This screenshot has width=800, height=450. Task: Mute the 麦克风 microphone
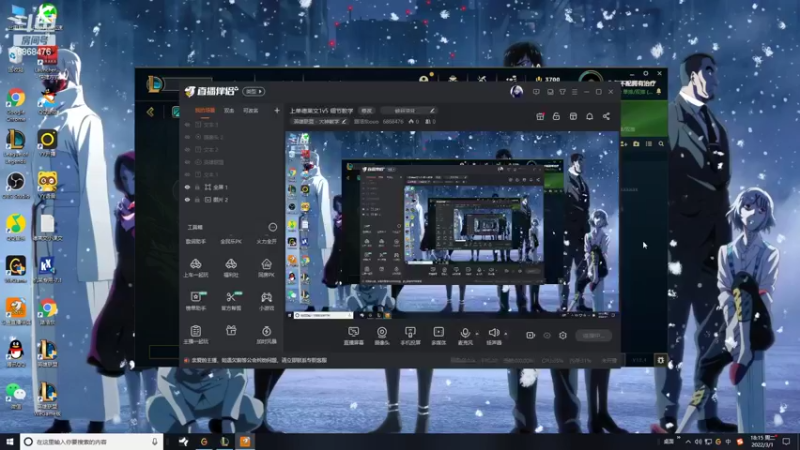(465, 336)
